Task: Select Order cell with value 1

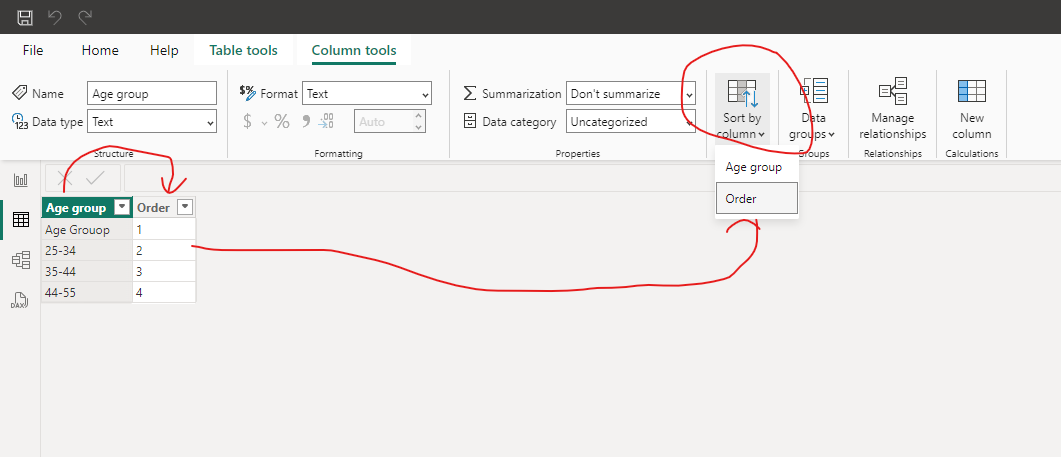Action: (164, 230)
